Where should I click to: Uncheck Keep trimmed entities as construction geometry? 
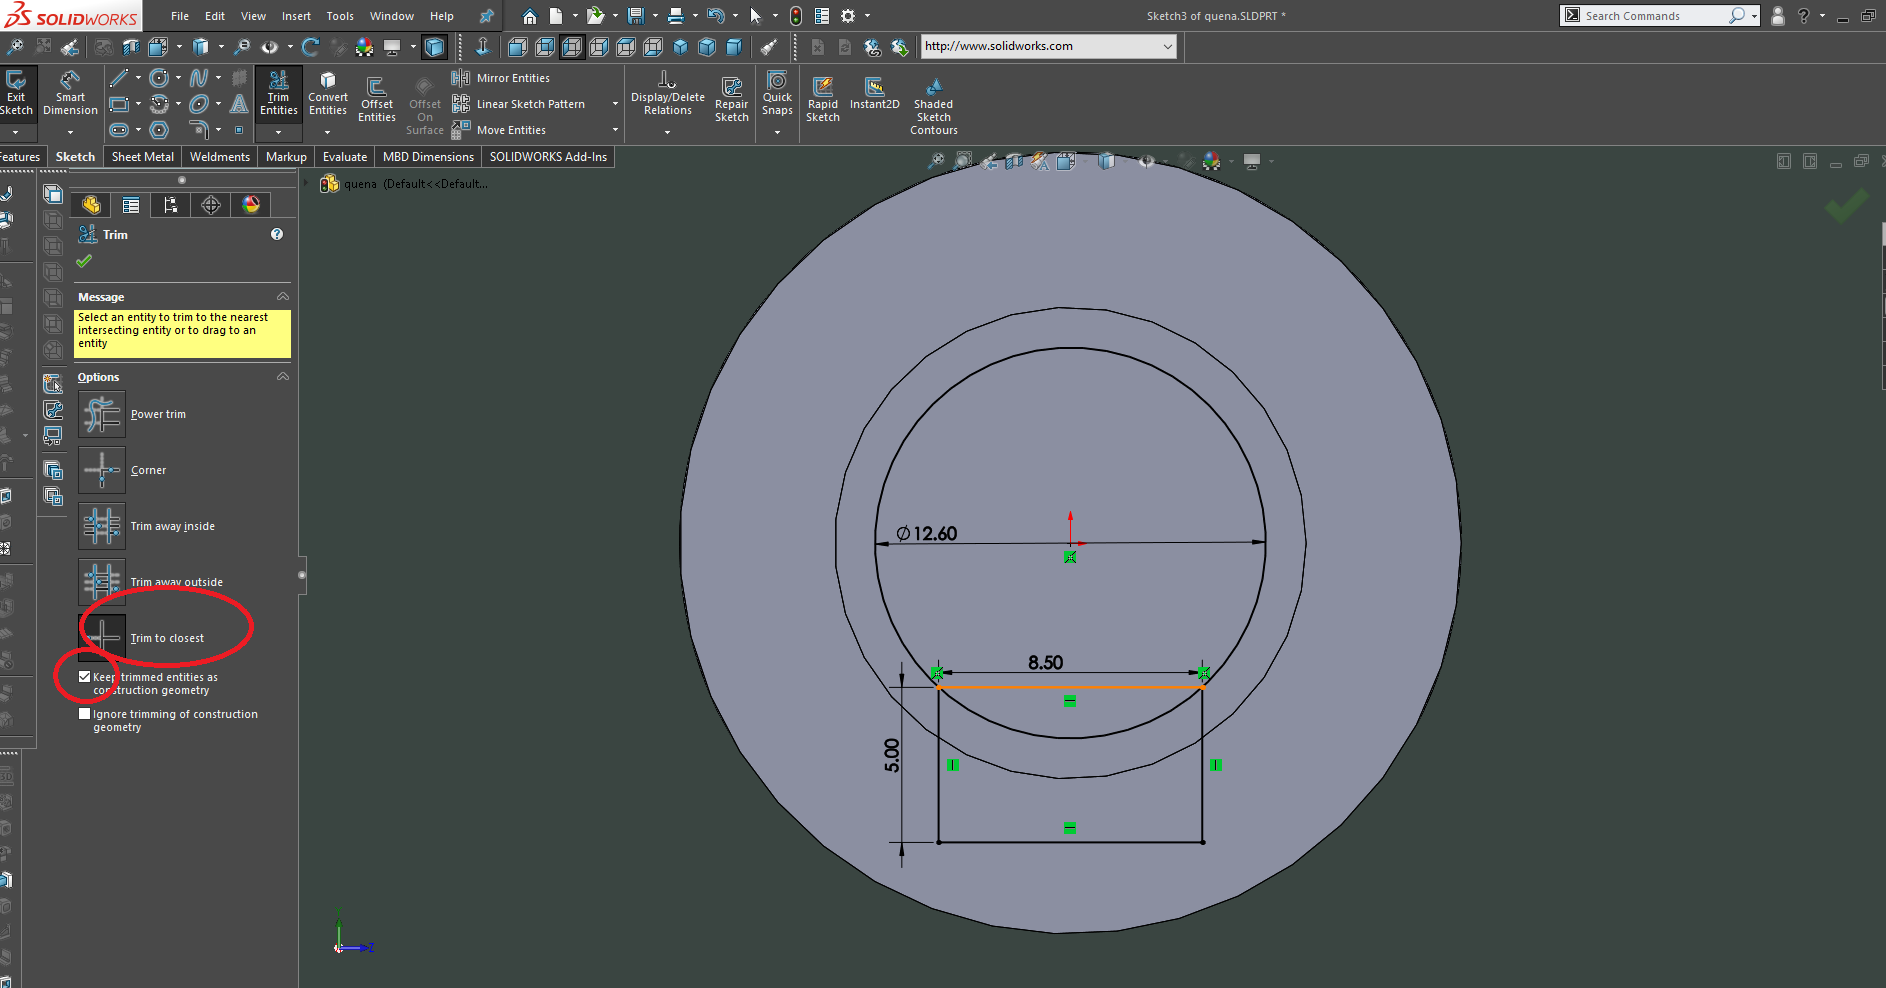tap(84, 677)
